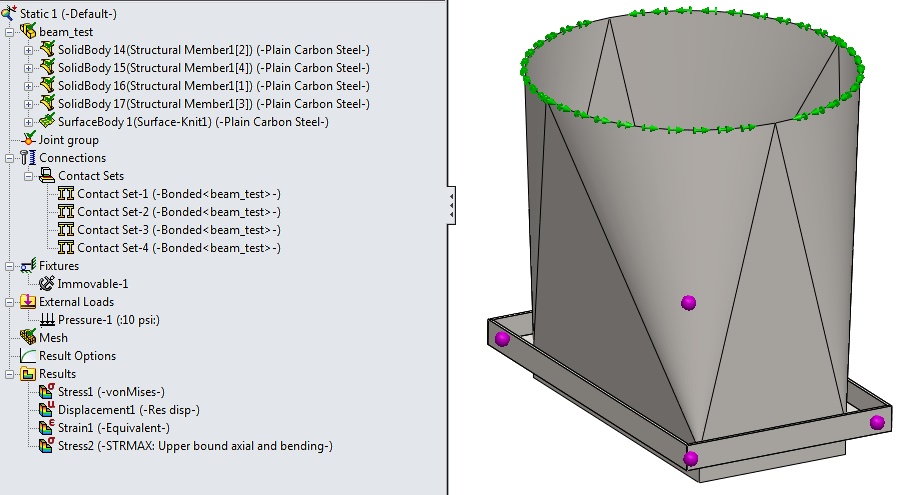
Task: Select the SolidBody 14 beam icon
Action: 47,49
